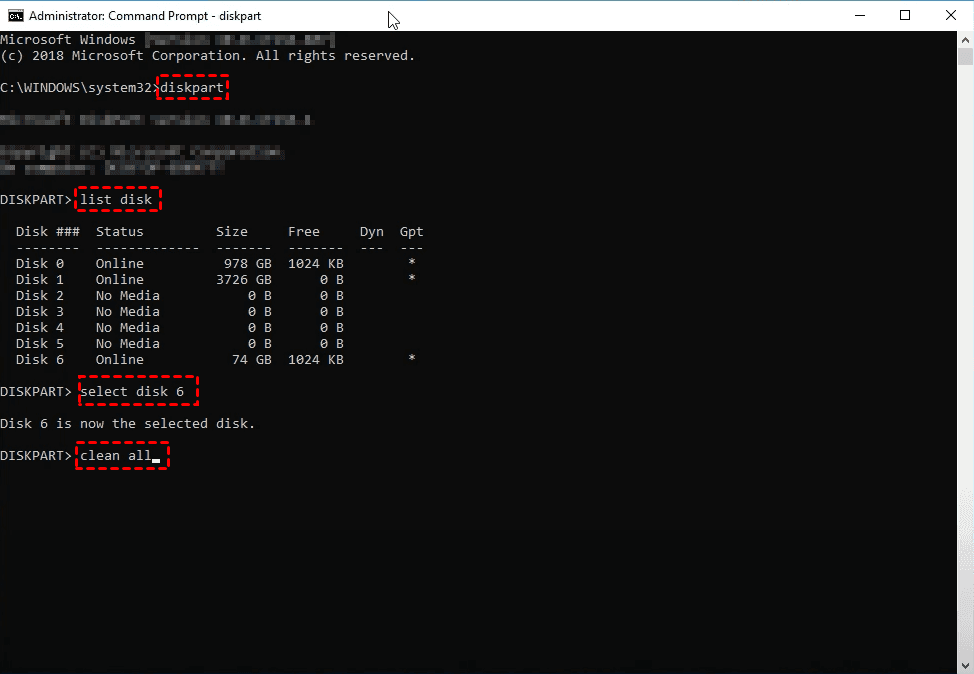The height and width of the screenshot is (674, 974).
Task: Click the scrollbar down arrow
Action: 965,665
